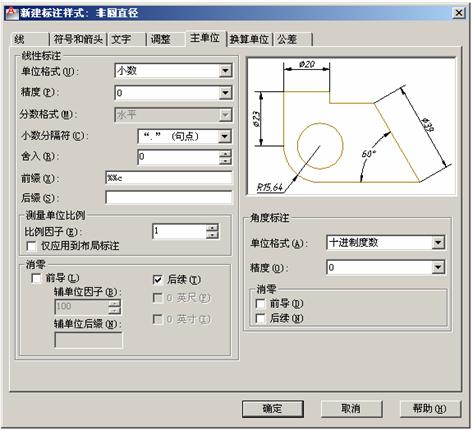Screen dimensions: 473x431
Task: Enable angular 前导 zero suppression checkbox
Action: [x=260, y=304]
